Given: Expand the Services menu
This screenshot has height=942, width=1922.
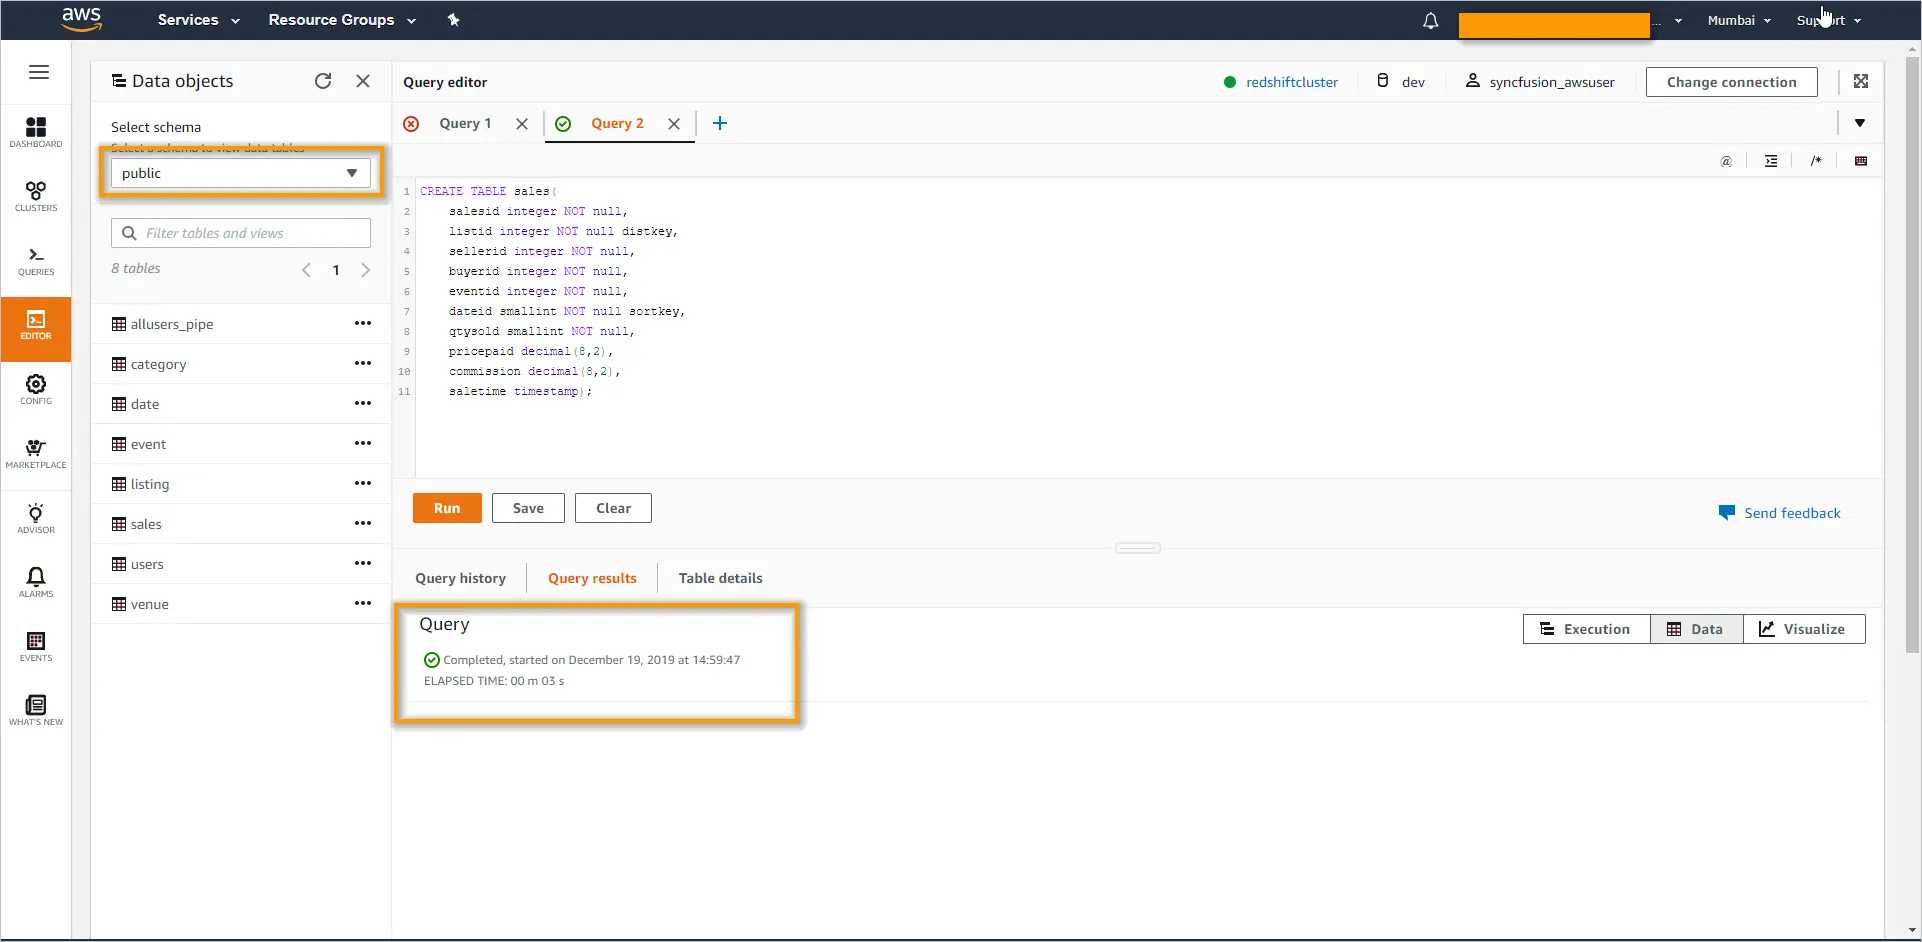Looking at the screenshot, I should (x=198, y=20).
